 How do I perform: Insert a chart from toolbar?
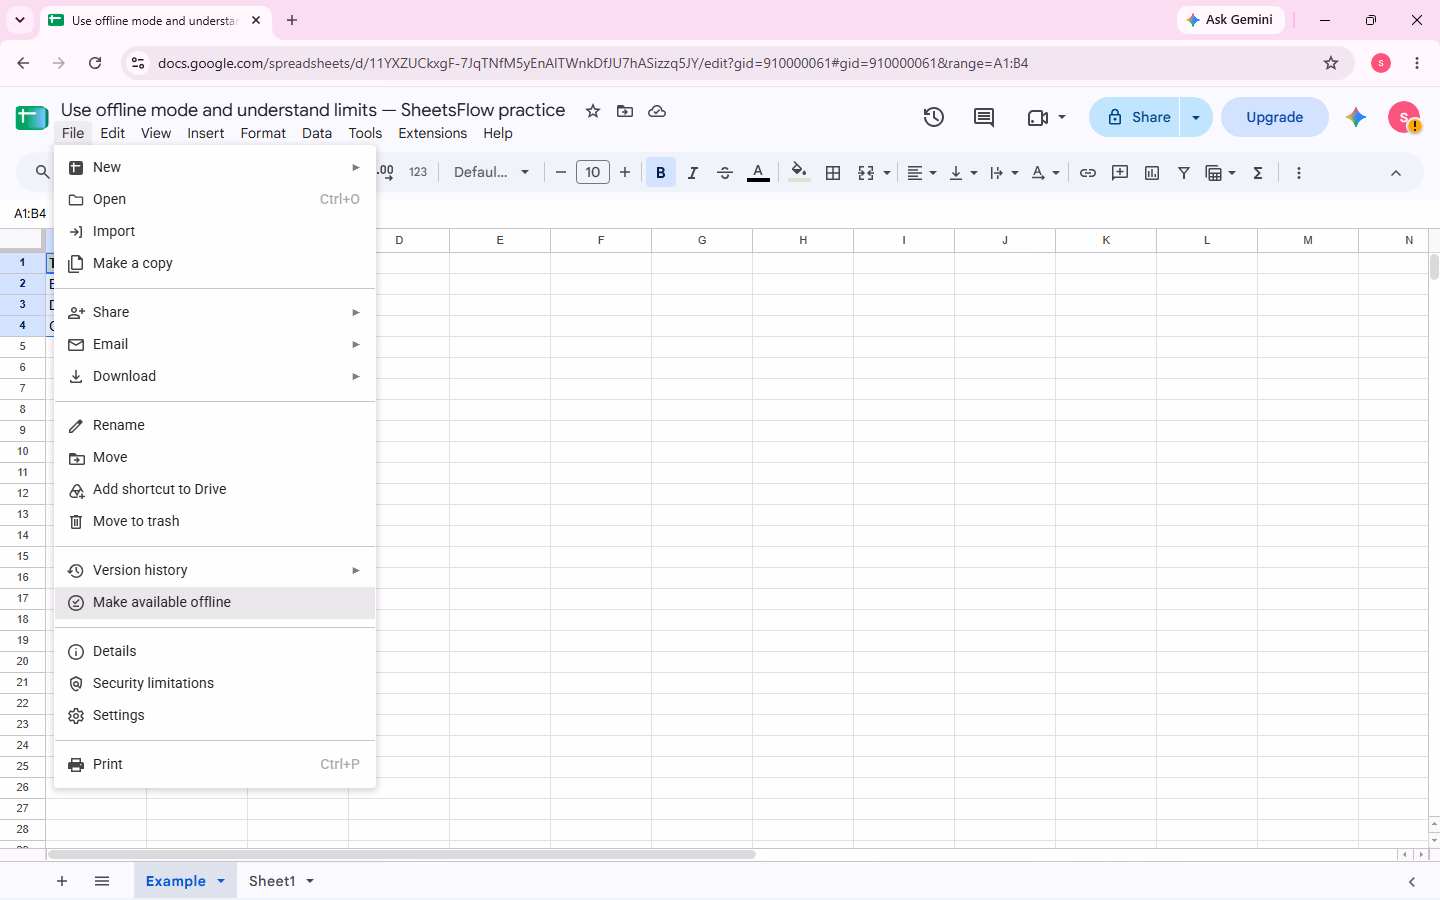tap(1152, 173)
